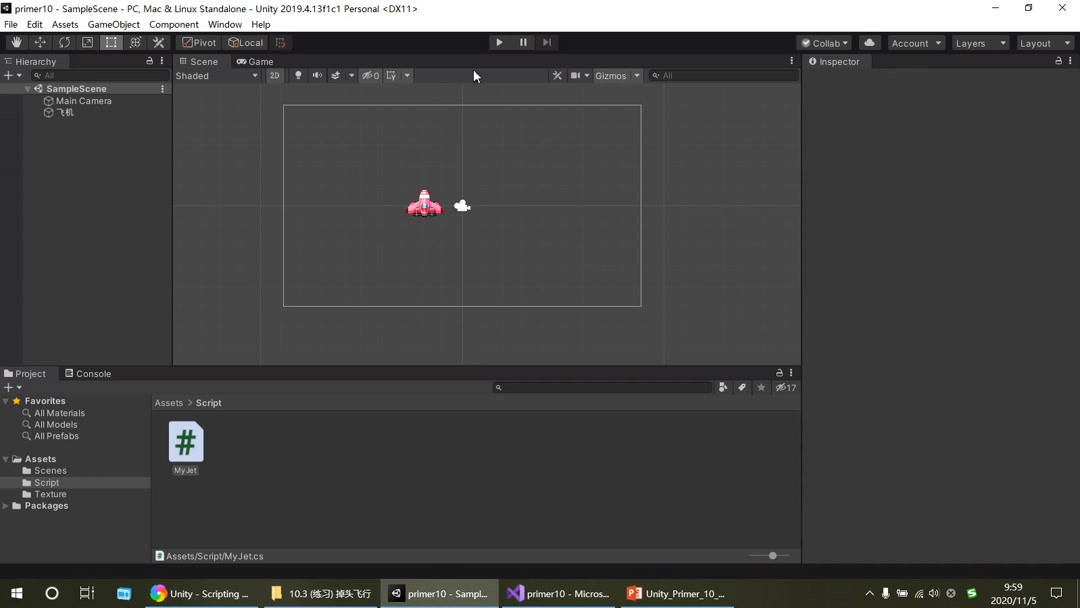Switch transform pivot between Pivot and Center
The height and width of the screenshot is (608, 1080).
[198, 42]
